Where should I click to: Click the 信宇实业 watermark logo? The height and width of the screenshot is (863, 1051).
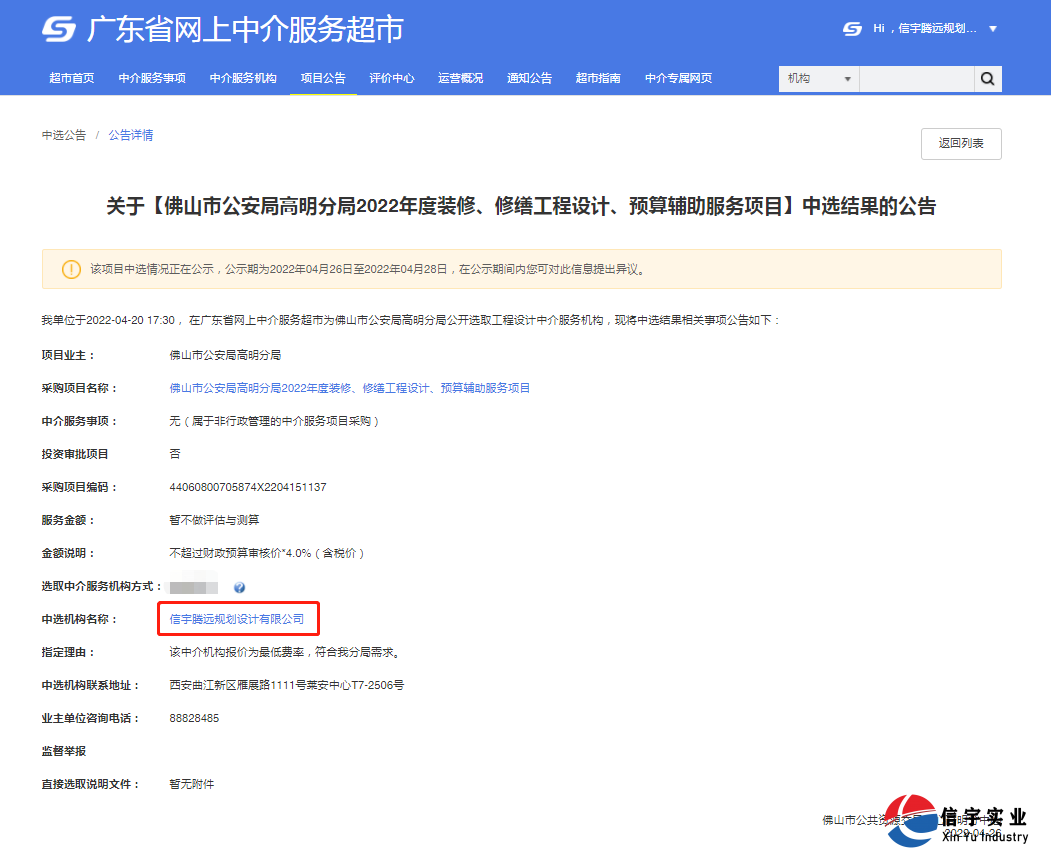910,820
